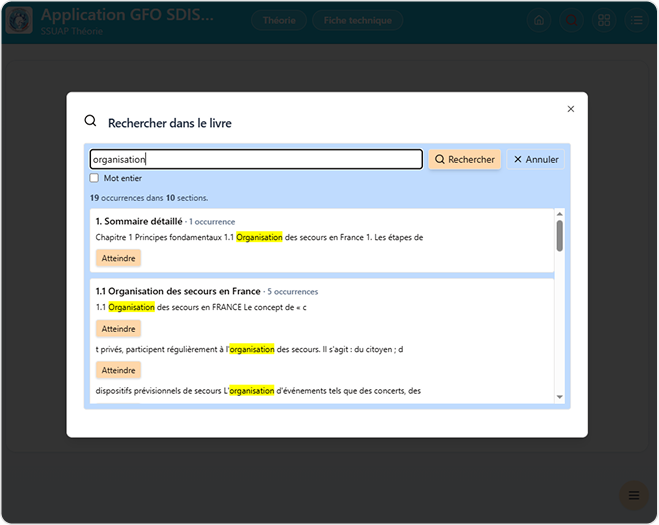Screen dimensions: 659x525
Task: Click Atteindre below 'participent régulièrement' result
Action: click(119, 370)
